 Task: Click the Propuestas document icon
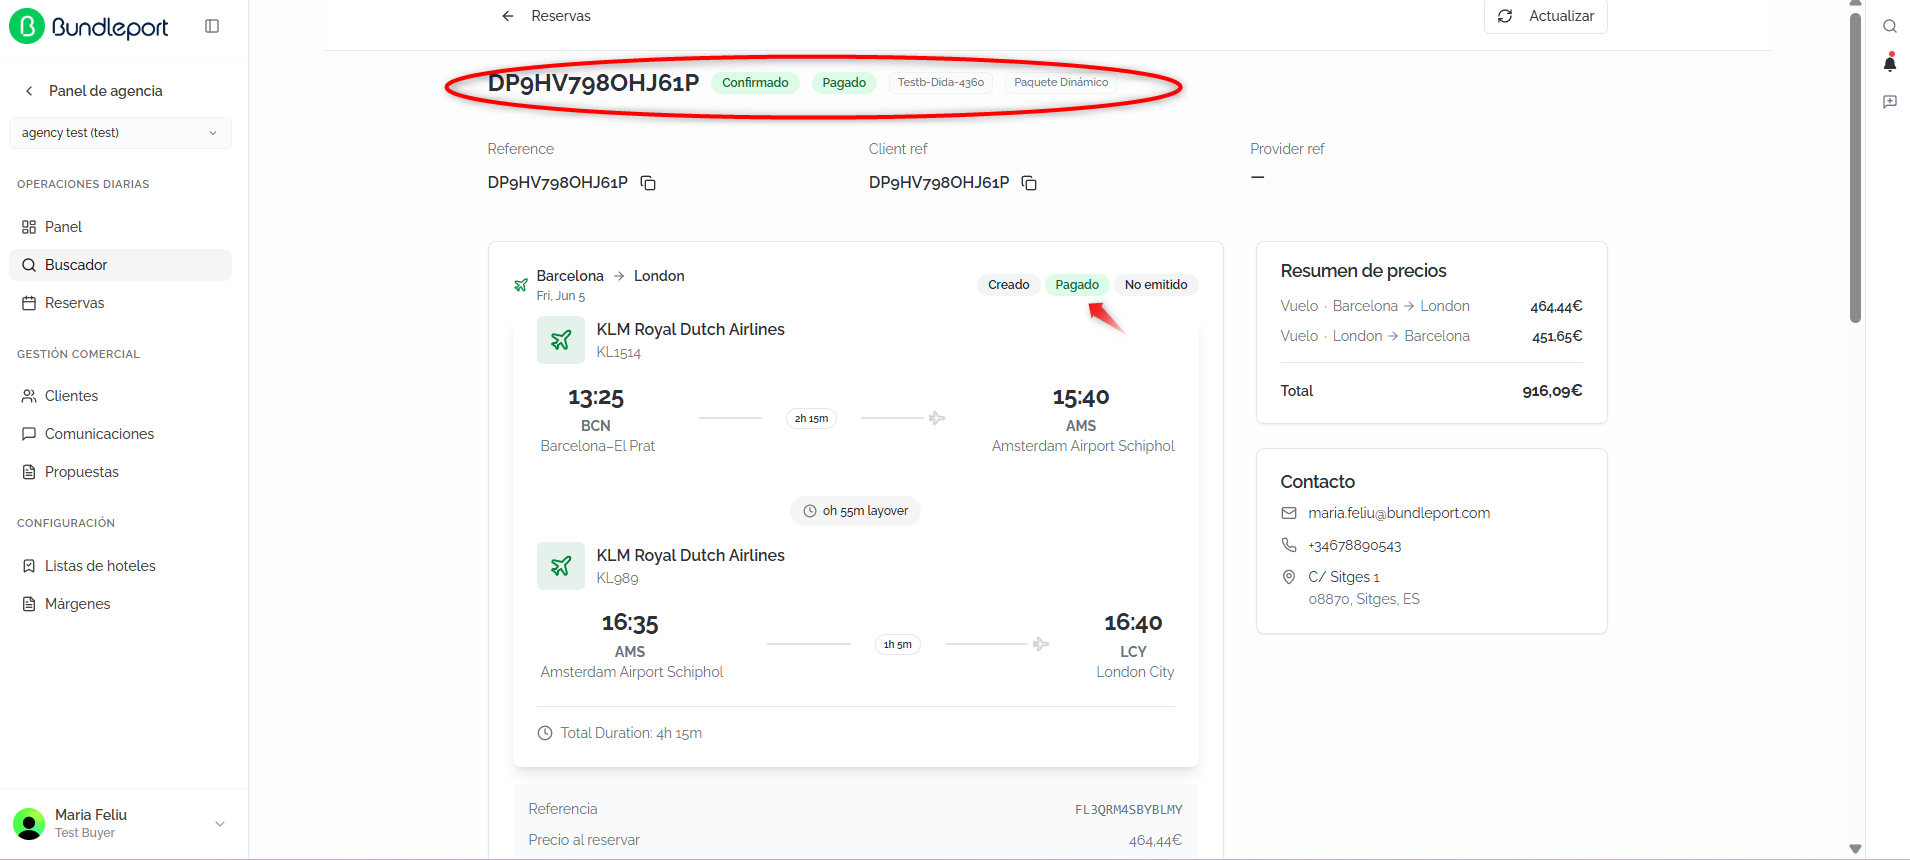(x=29, y=472)
